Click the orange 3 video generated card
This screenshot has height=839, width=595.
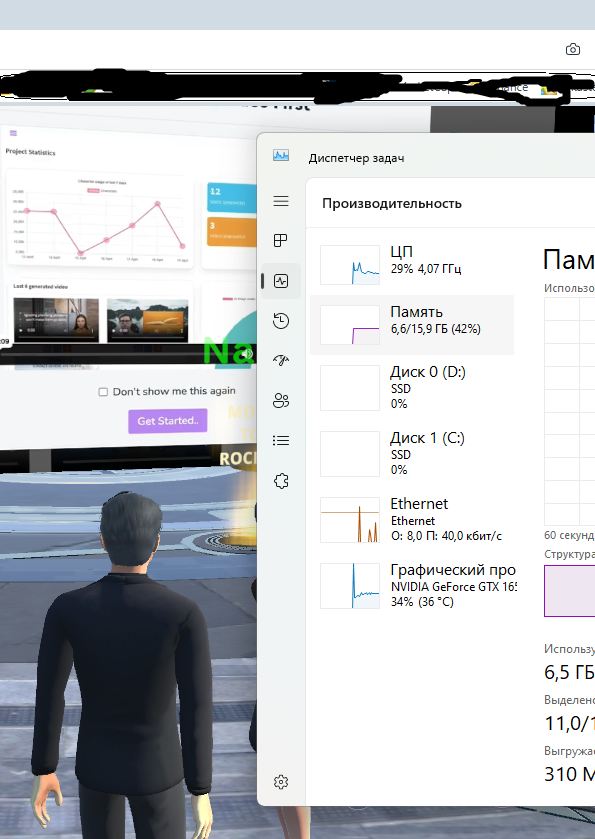[x=231, y=232]
